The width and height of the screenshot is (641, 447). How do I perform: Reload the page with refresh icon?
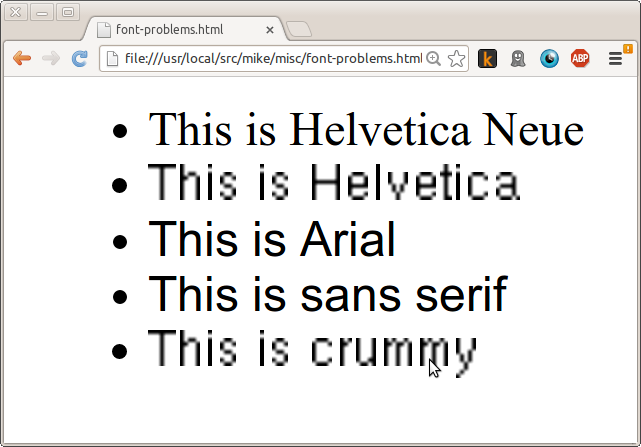click(x=80, y=58)
